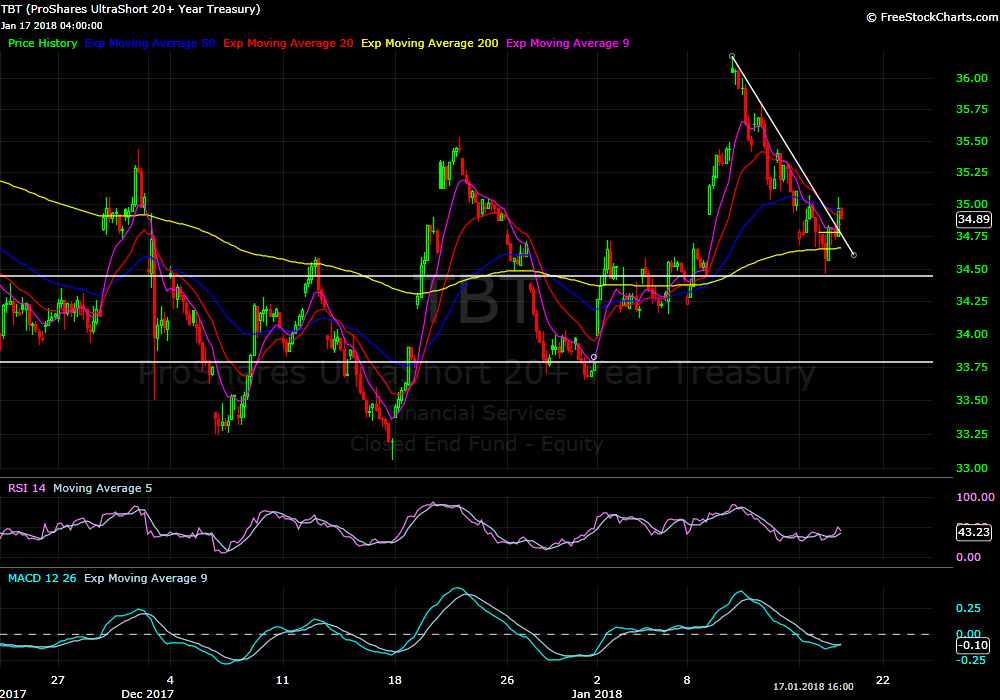
Task: Click the 34.89 current price tag
Action: pos(973,219)
